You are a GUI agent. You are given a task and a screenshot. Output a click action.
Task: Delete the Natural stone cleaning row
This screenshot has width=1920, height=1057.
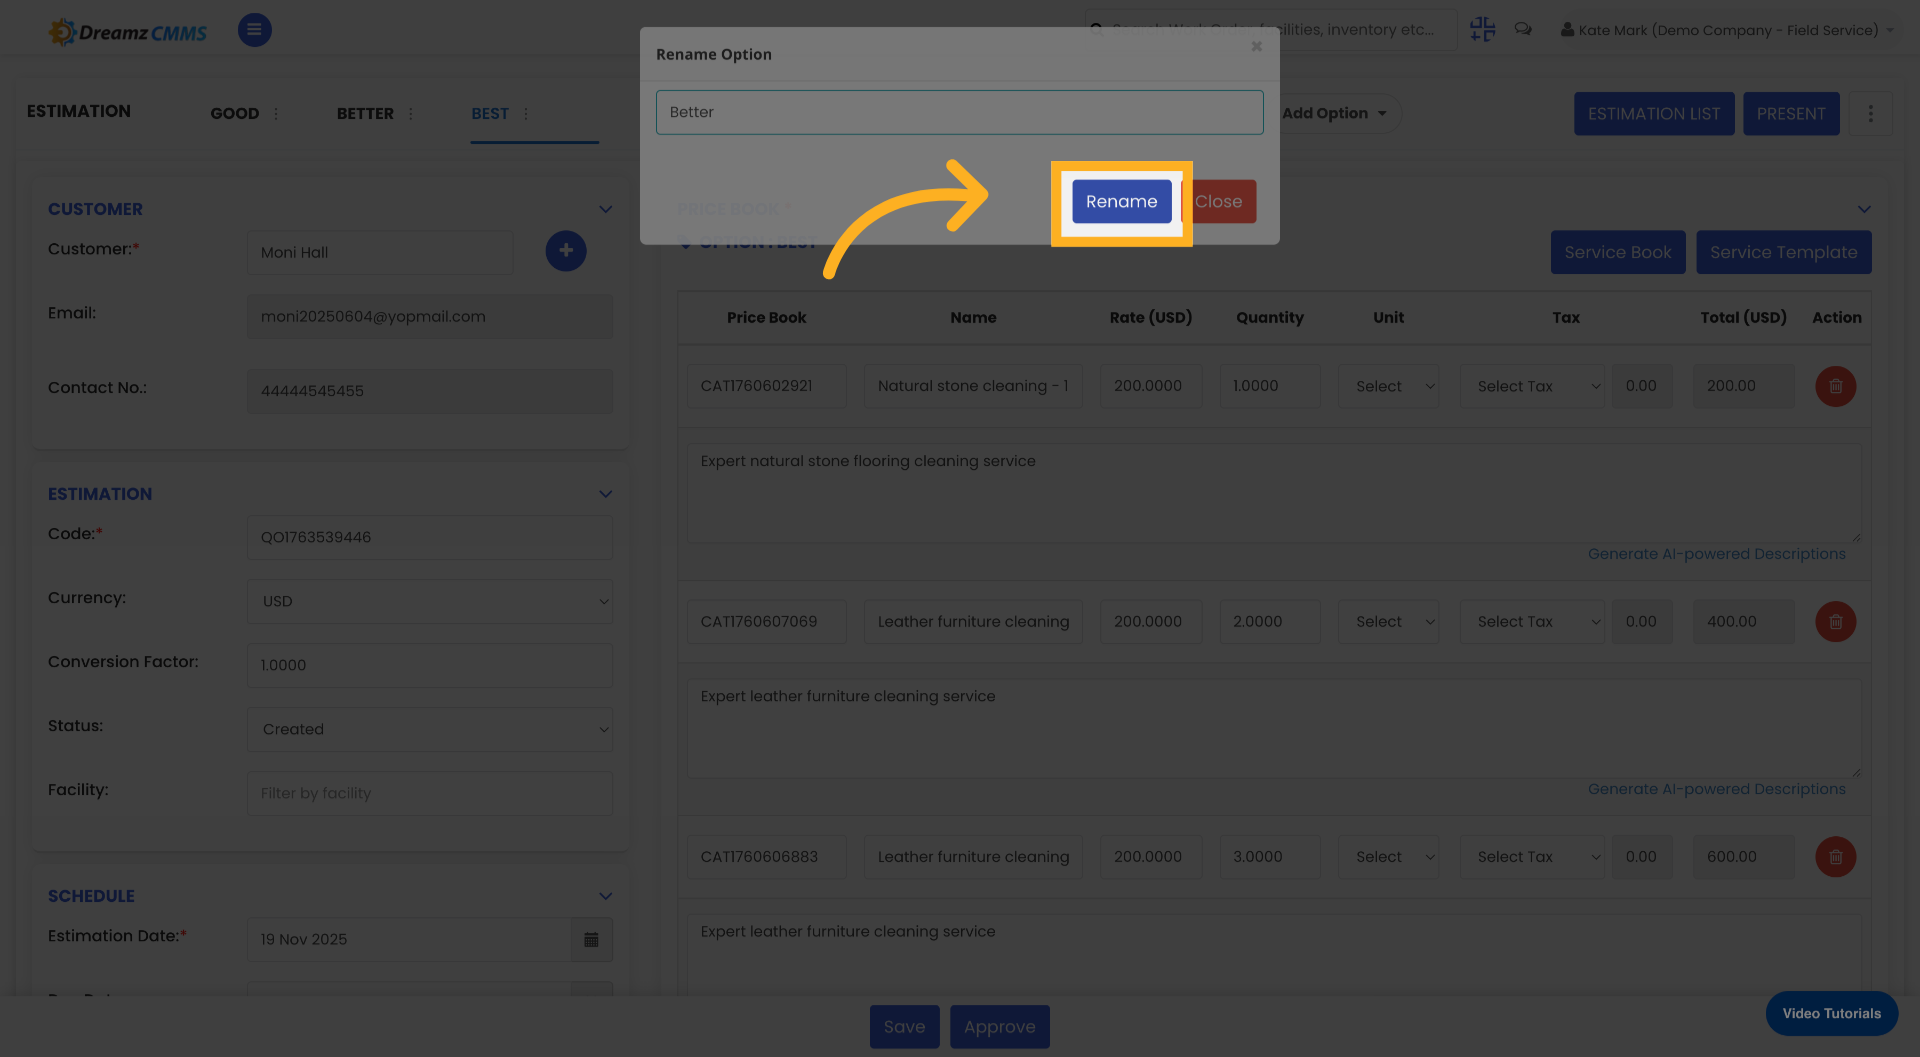pos(1835,386)
